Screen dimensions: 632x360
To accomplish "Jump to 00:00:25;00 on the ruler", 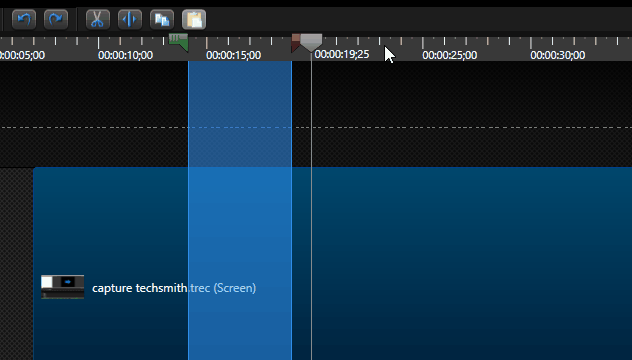I will click(x=449, y=55).
